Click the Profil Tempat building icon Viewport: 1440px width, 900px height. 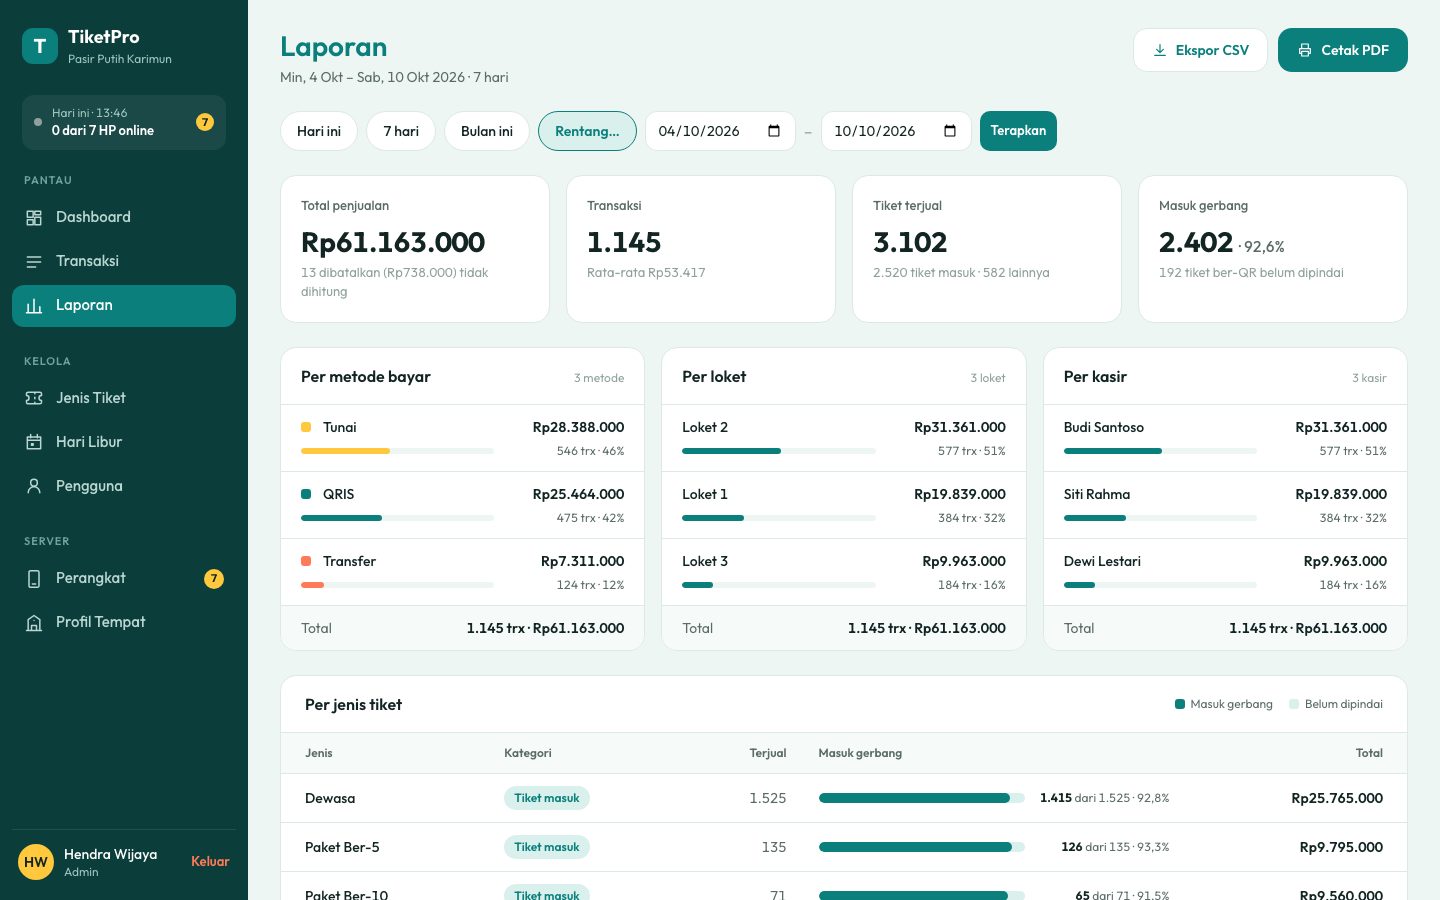click(34, 622)
